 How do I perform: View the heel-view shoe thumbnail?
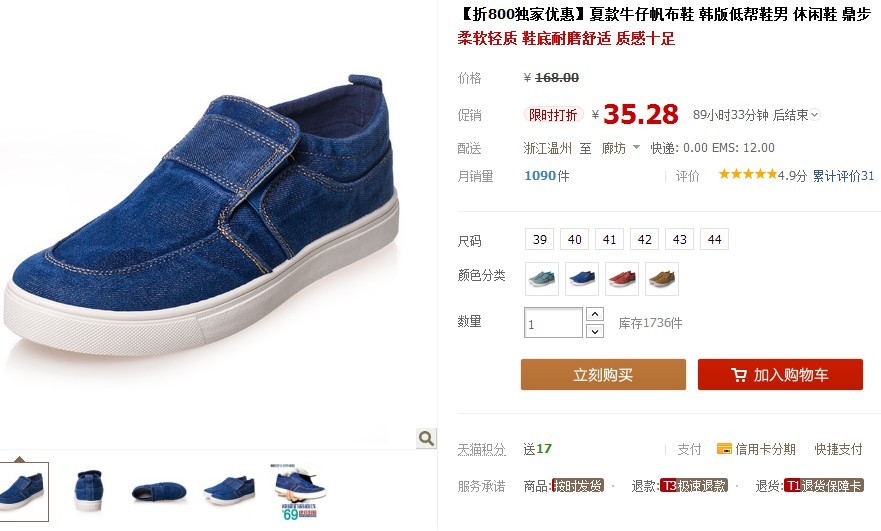click(x=89, y=490)
